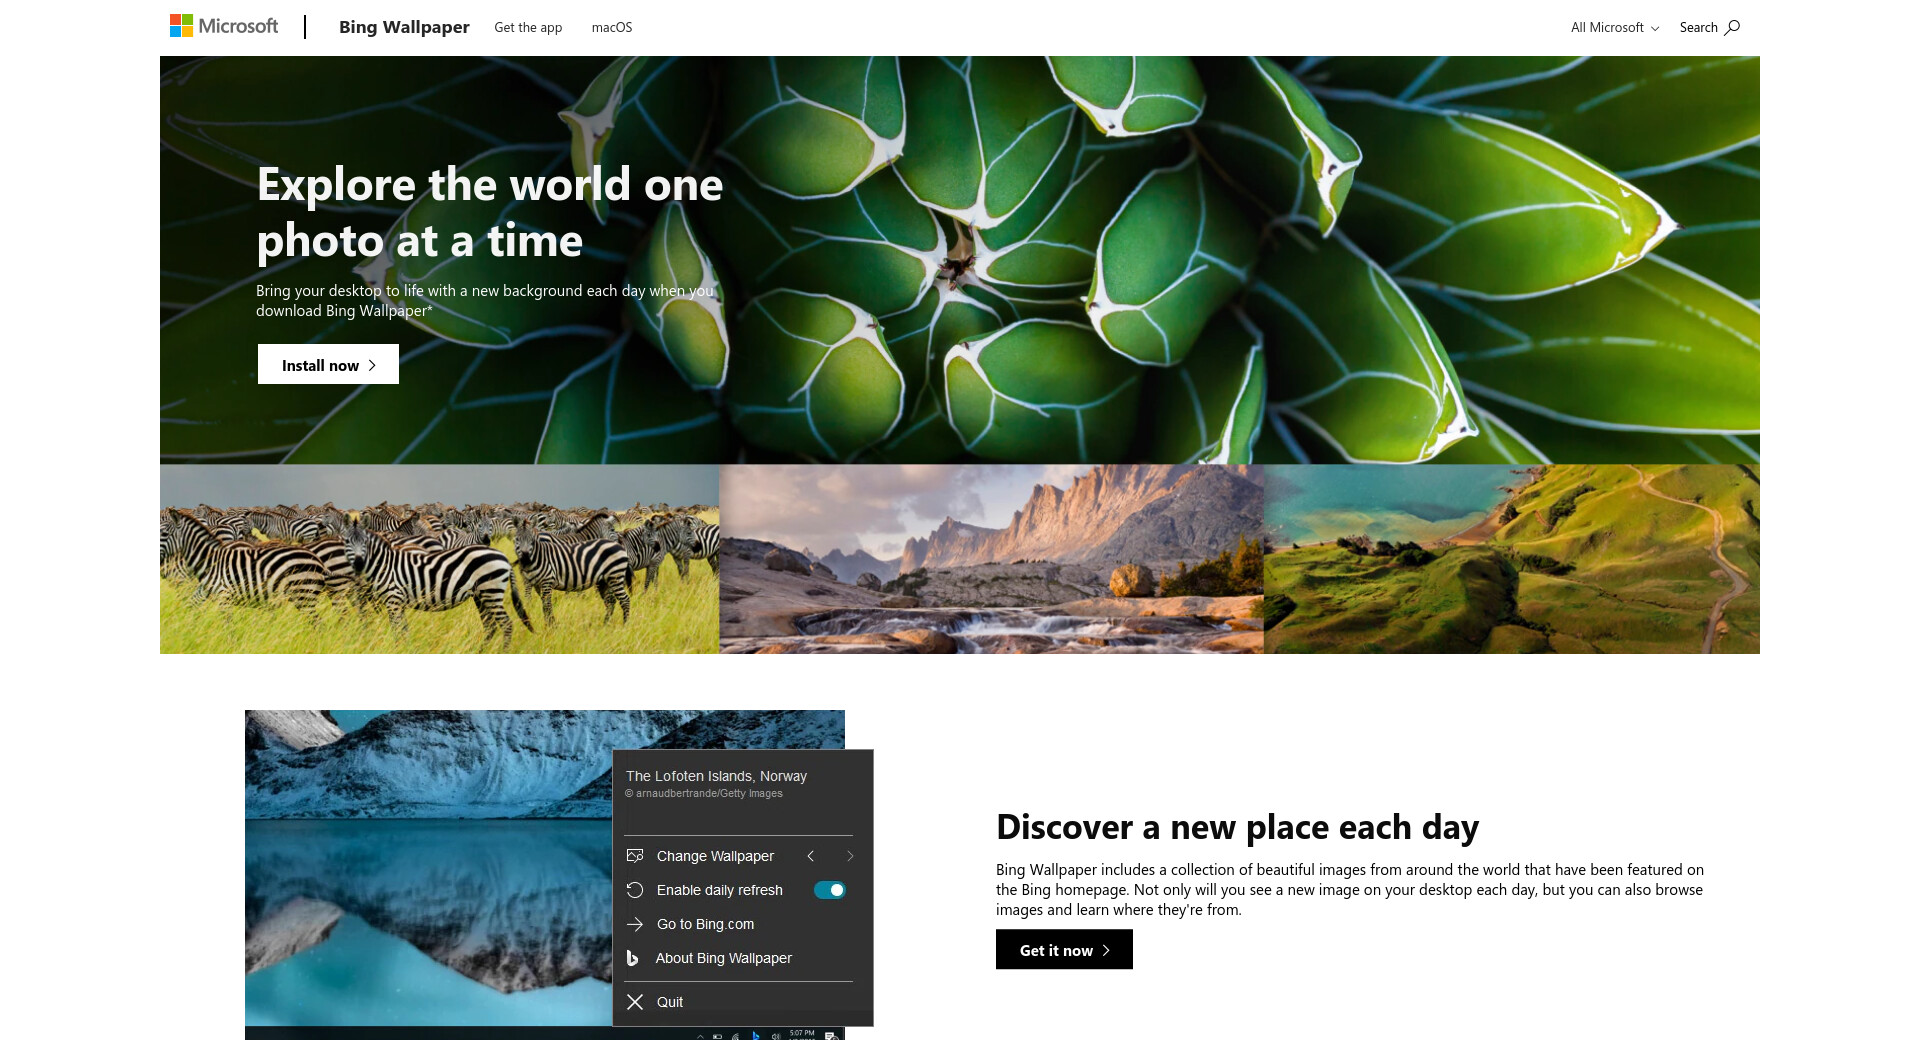The width and height of the screenshot is (1920, 1040).
Task: Click the subtitle 'Bring your desktop to life'
Action: pos(485,300)
